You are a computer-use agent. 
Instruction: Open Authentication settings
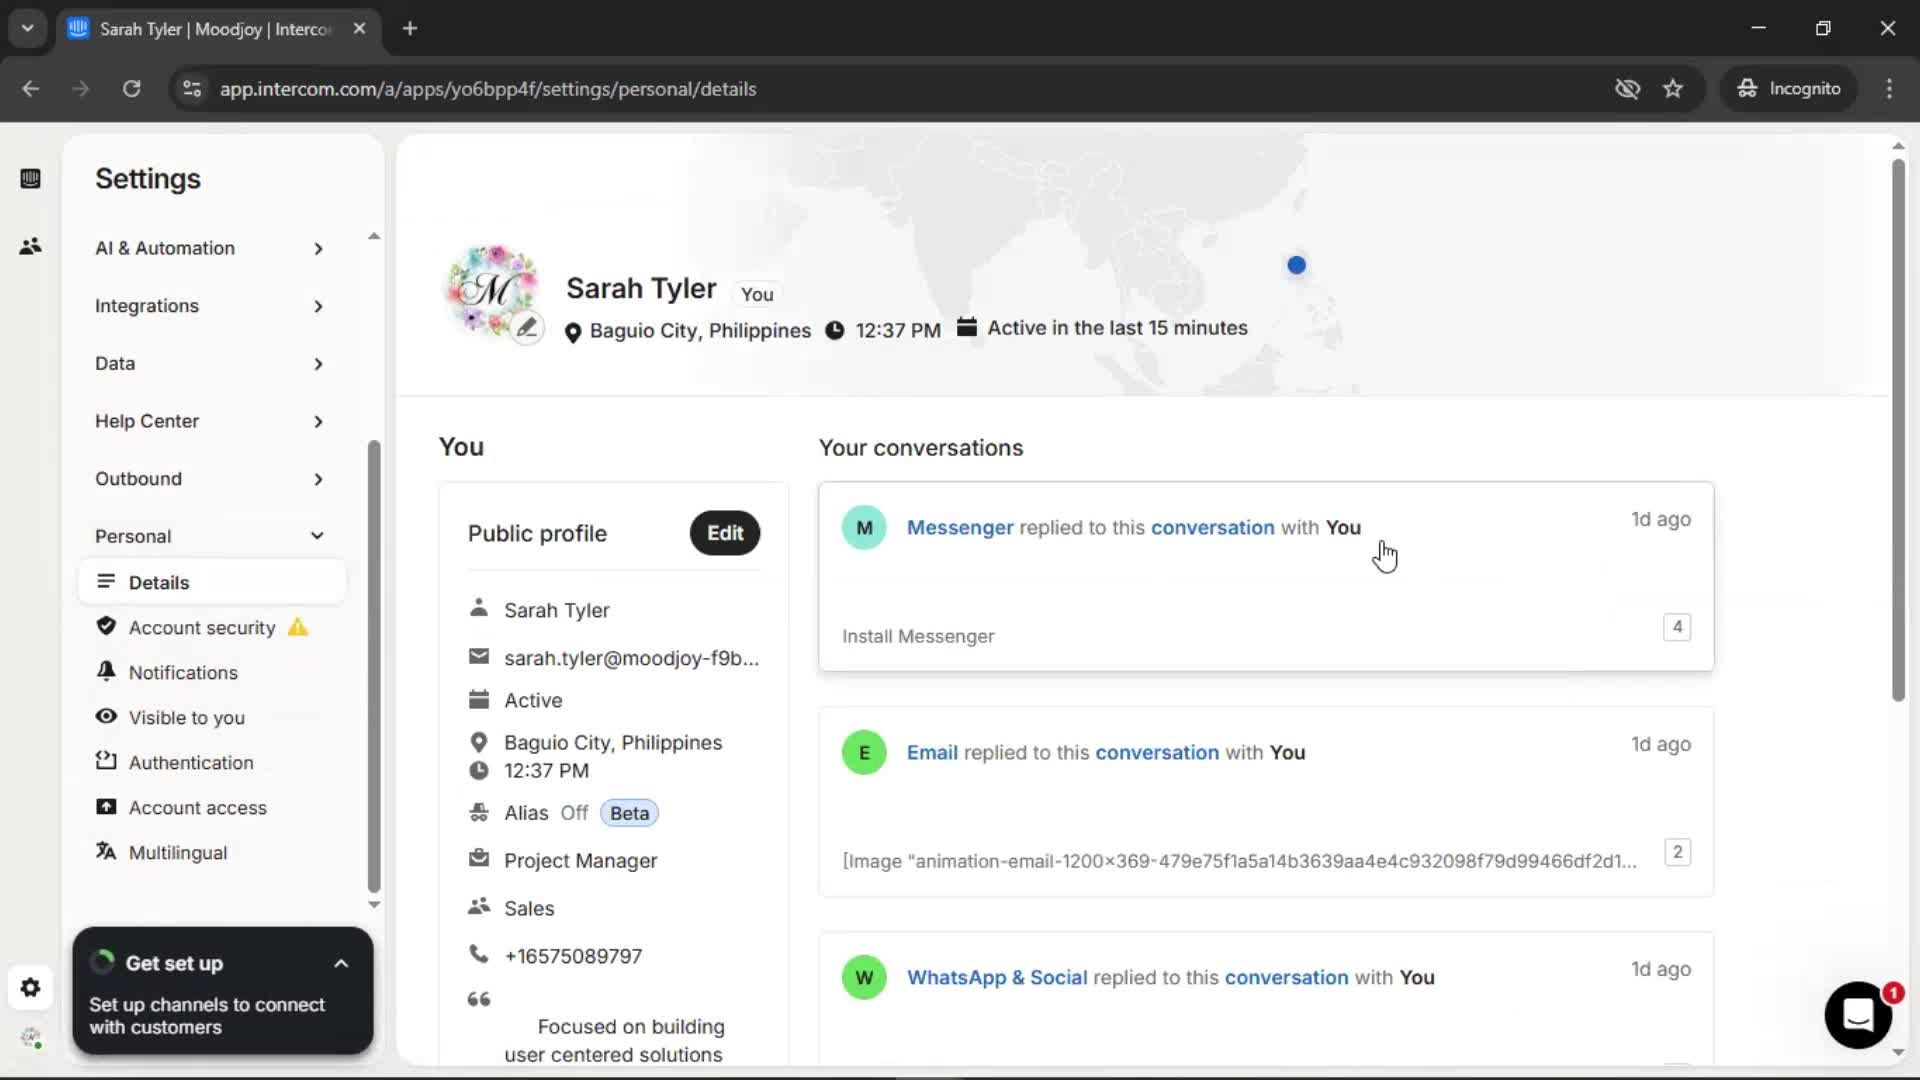coord(191,763)
